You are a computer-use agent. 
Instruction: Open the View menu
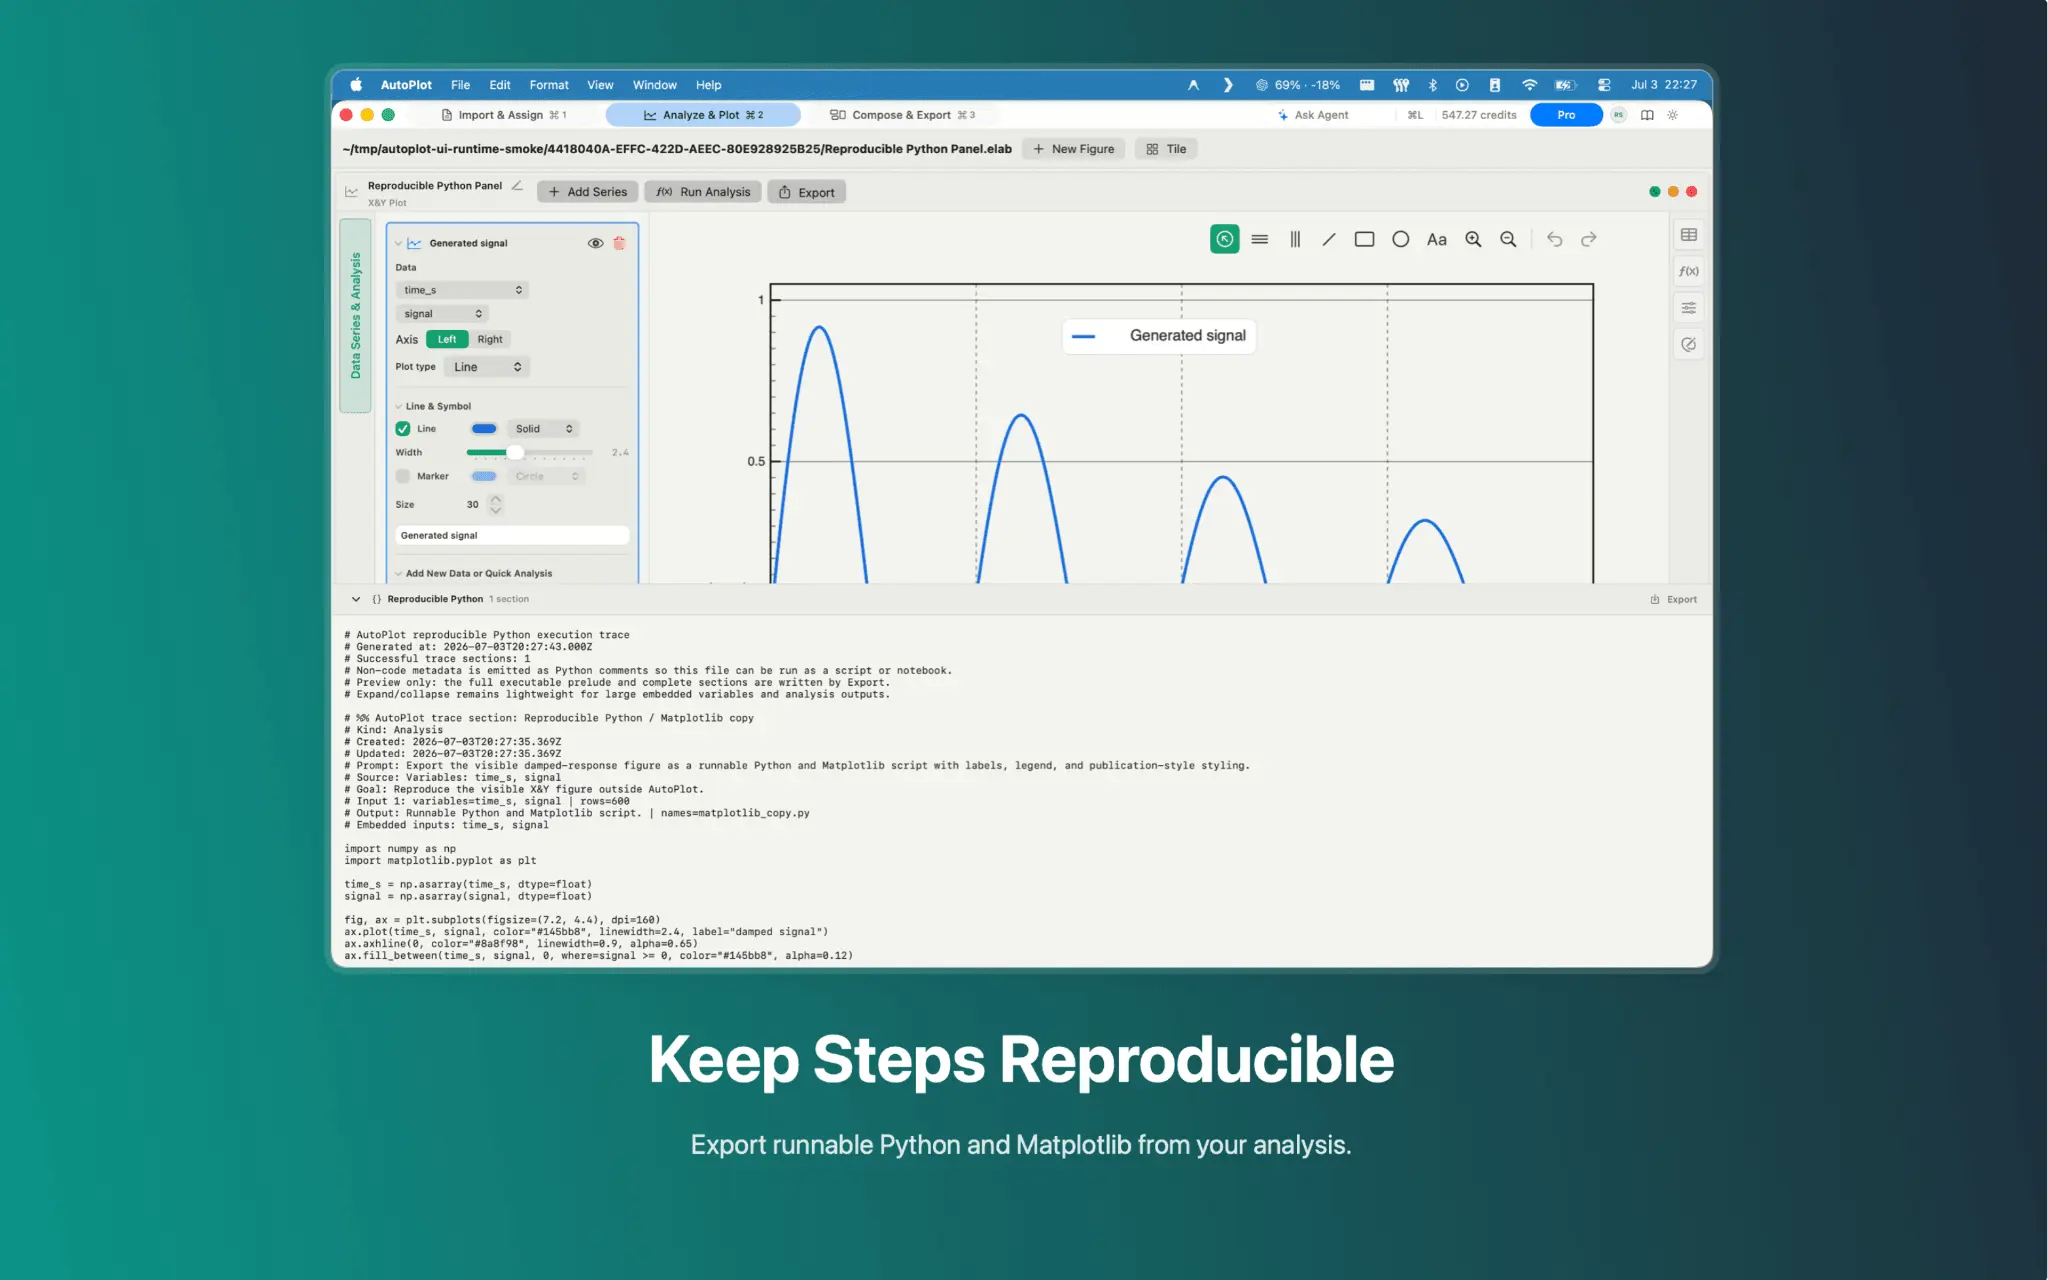pos(600,85)
